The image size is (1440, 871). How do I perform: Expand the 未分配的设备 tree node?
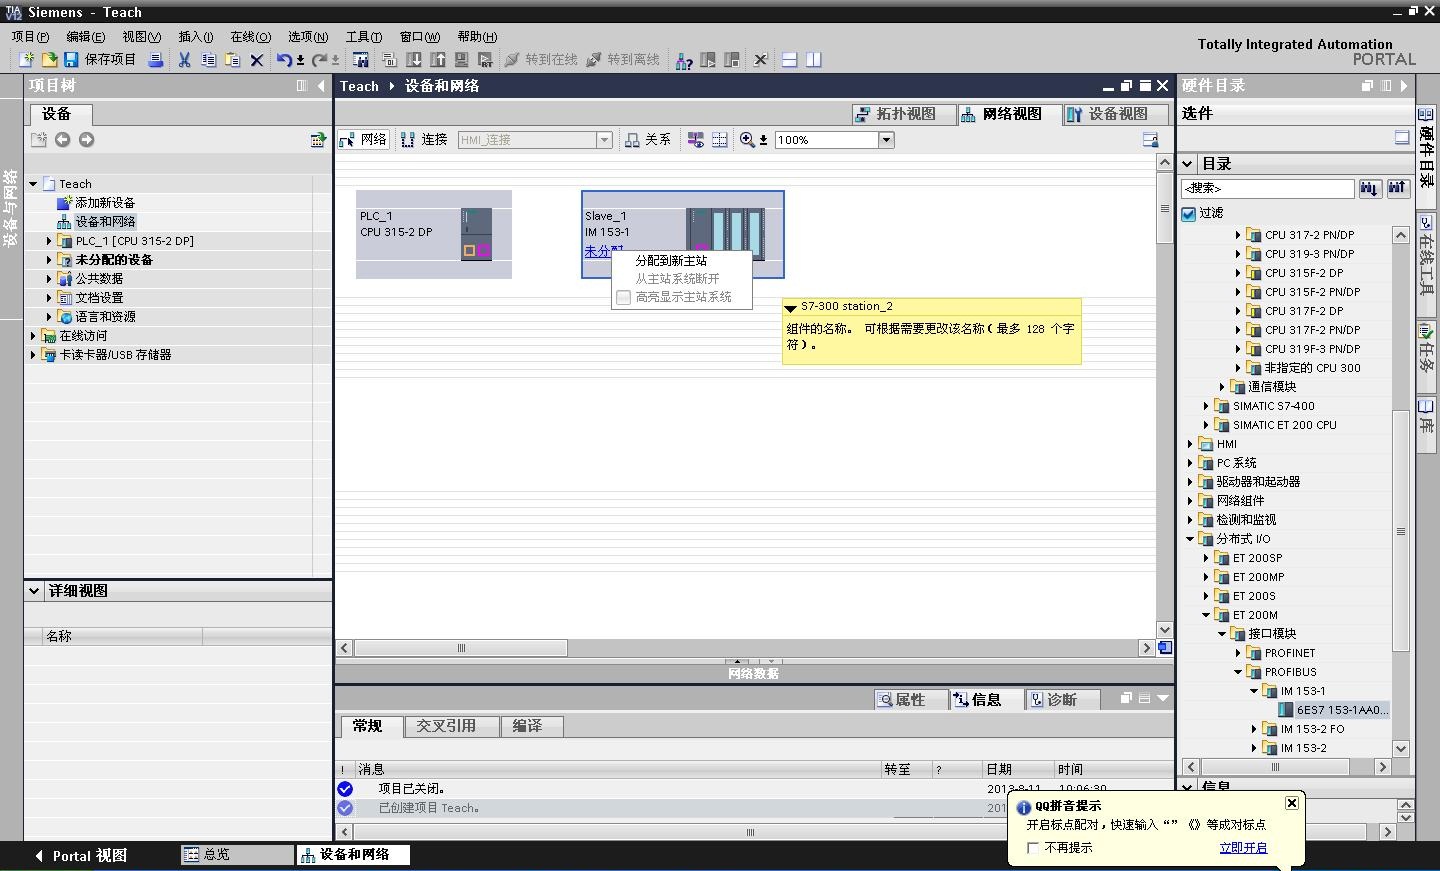point(49,260)
